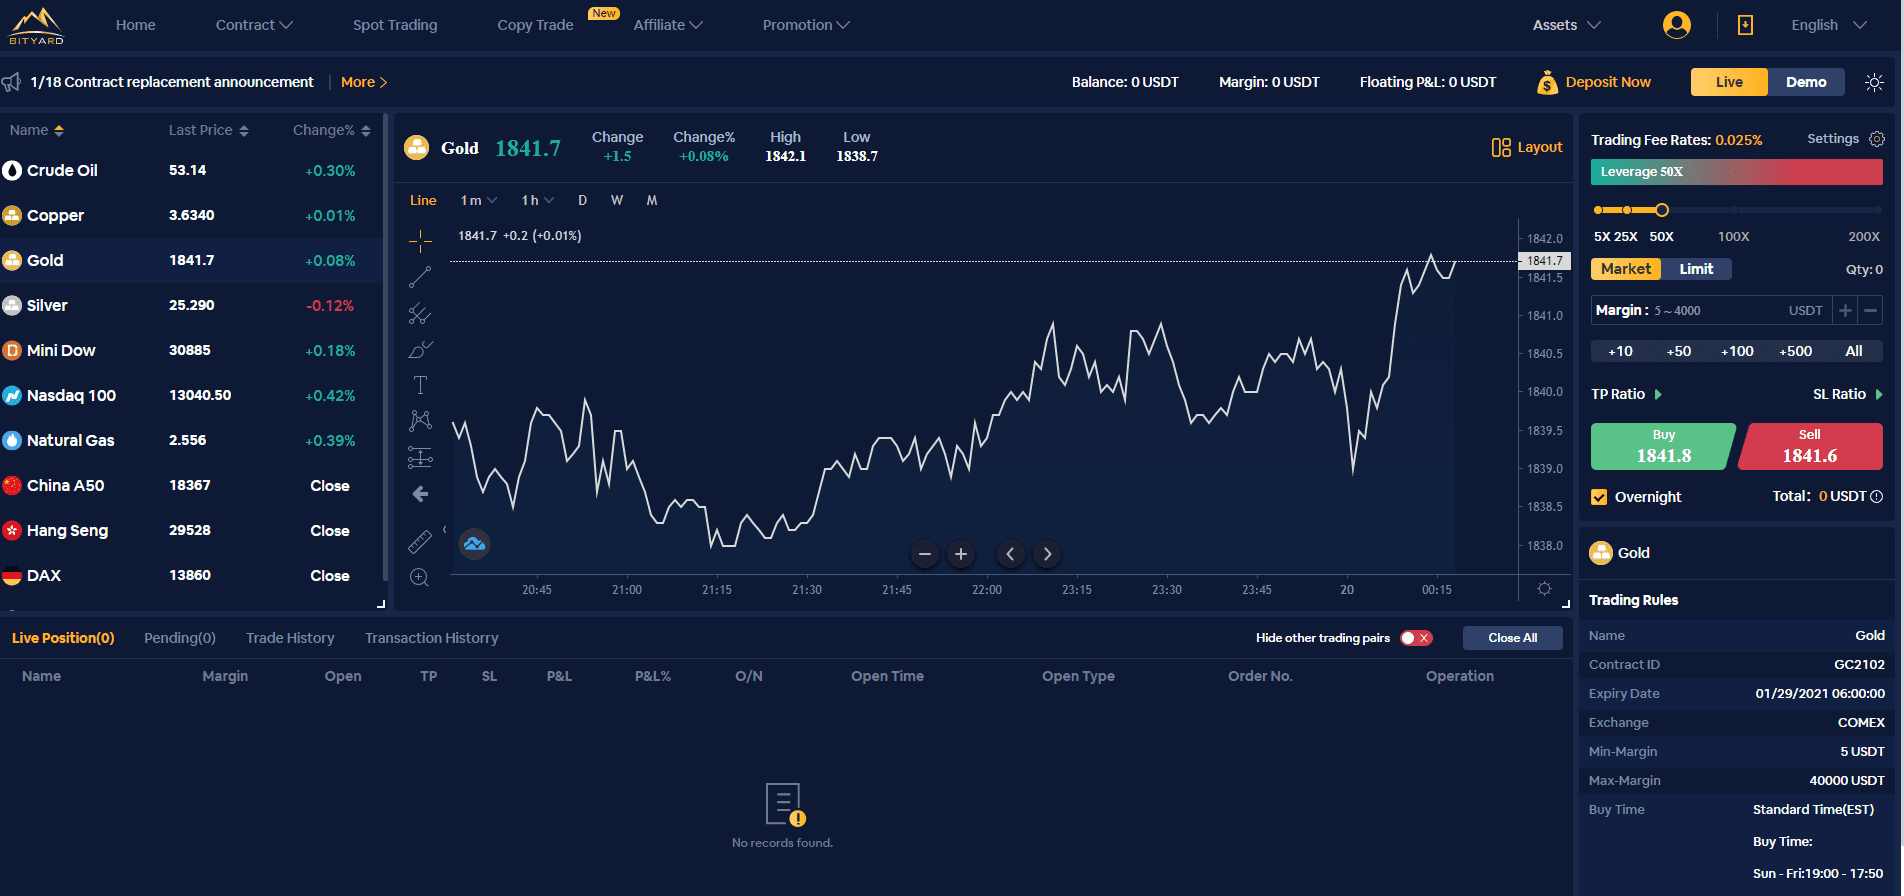Expand the 1 m timeframe dropdown

pyautogui.click(x=478, y=200)
